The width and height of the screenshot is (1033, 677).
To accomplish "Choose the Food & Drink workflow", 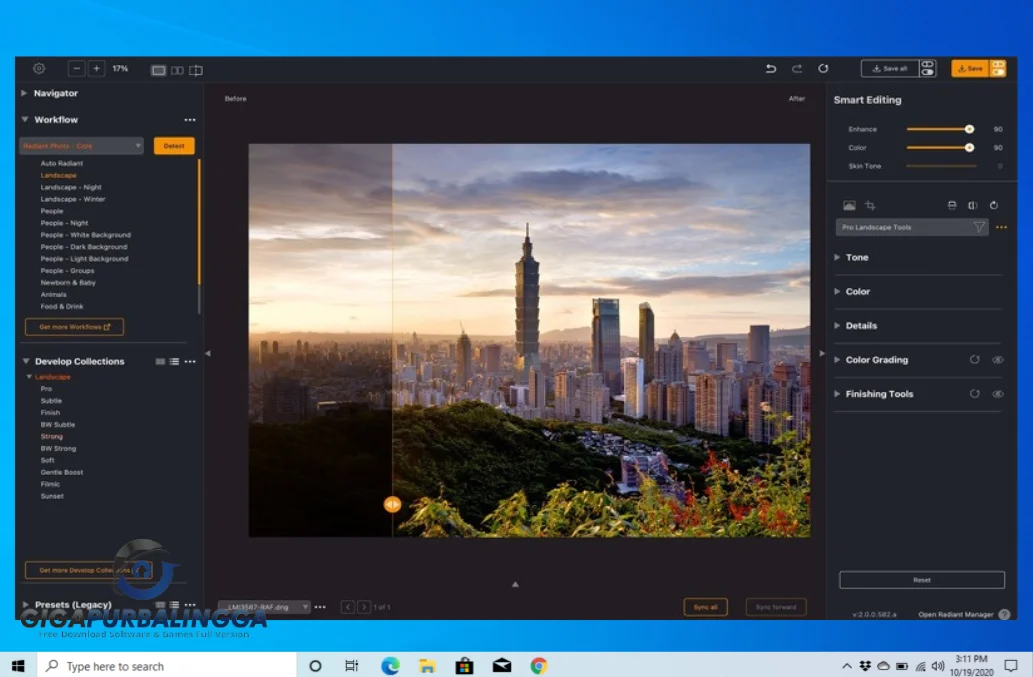I will coord(62,307).
